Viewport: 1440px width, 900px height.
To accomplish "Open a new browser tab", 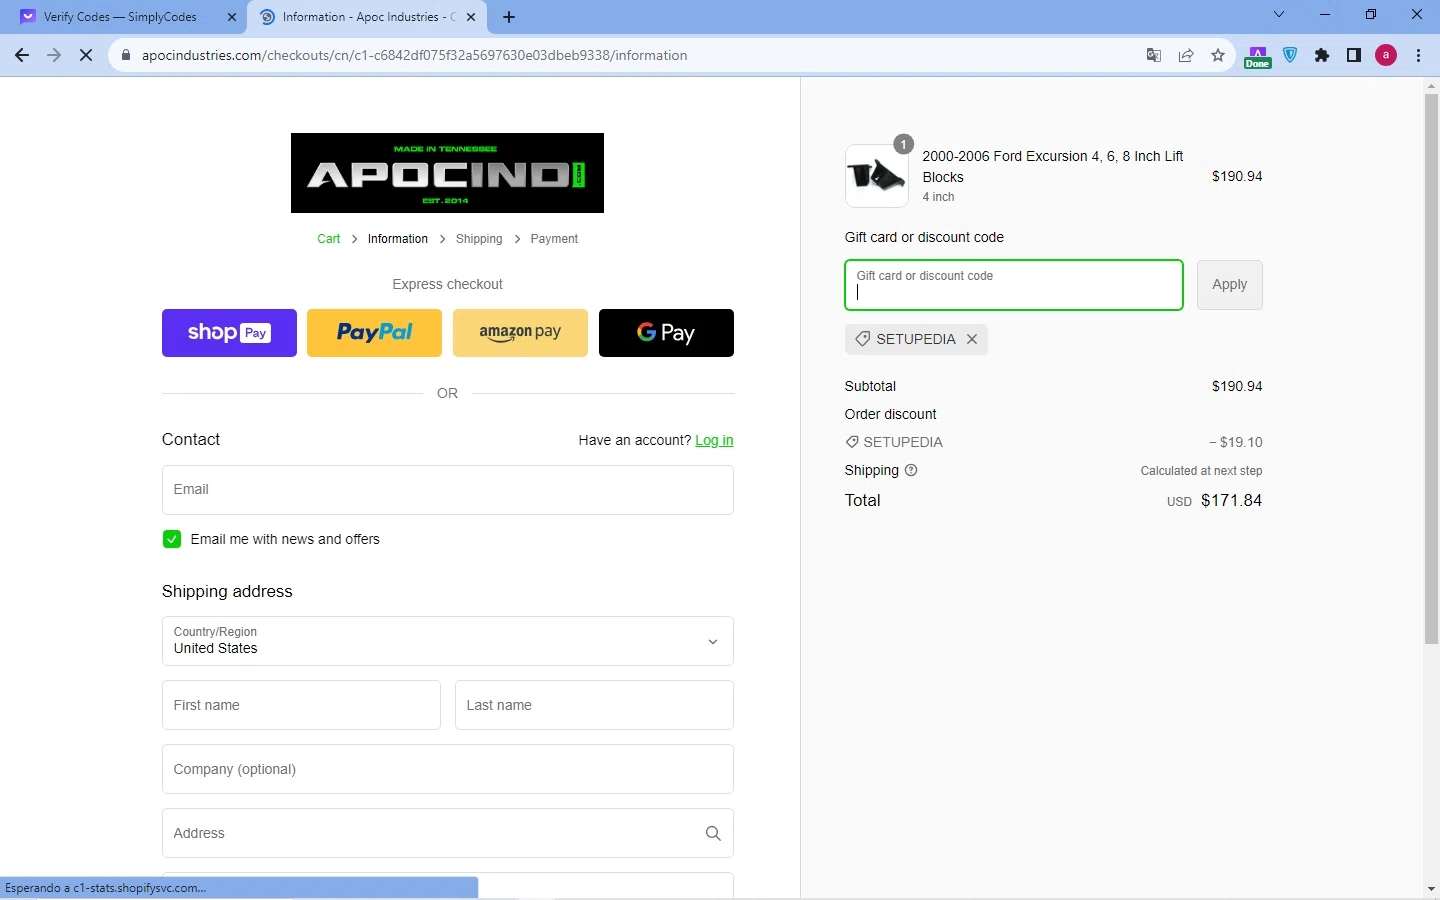I will [x=509, y=17].
